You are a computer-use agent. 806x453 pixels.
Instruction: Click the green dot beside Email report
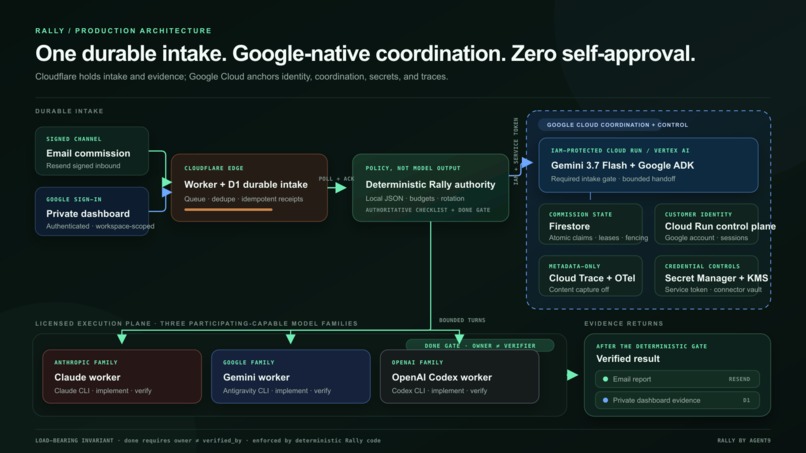point(605,379)
